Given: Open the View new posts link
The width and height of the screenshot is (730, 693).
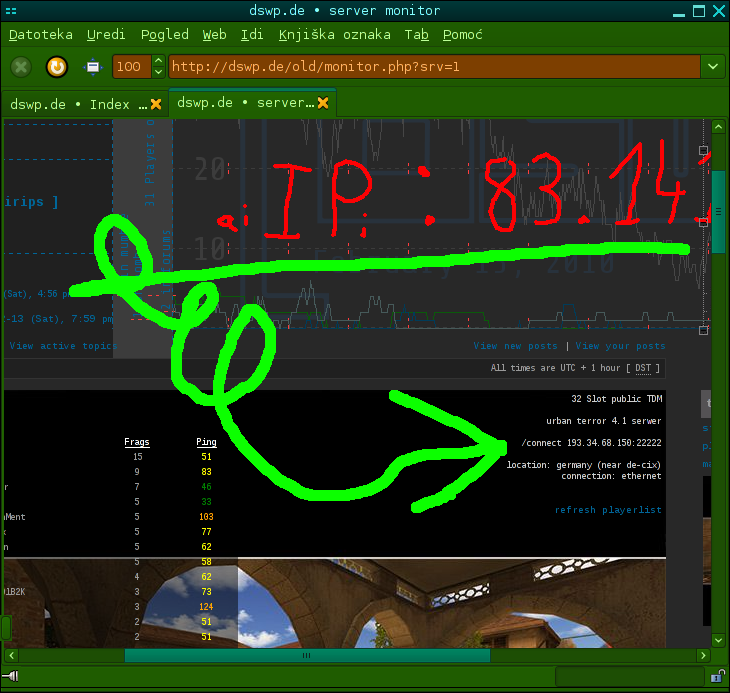Looking at the screenshot, I should [x=515, y=346].
